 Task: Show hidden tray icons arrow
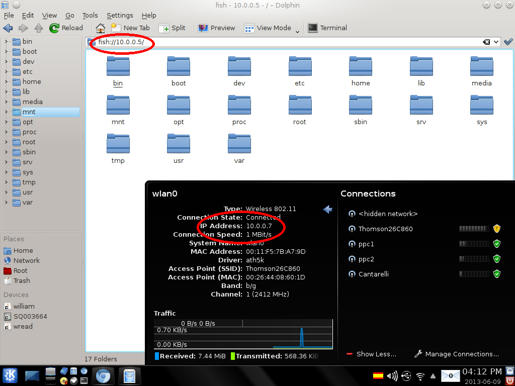tap(433, 376)
